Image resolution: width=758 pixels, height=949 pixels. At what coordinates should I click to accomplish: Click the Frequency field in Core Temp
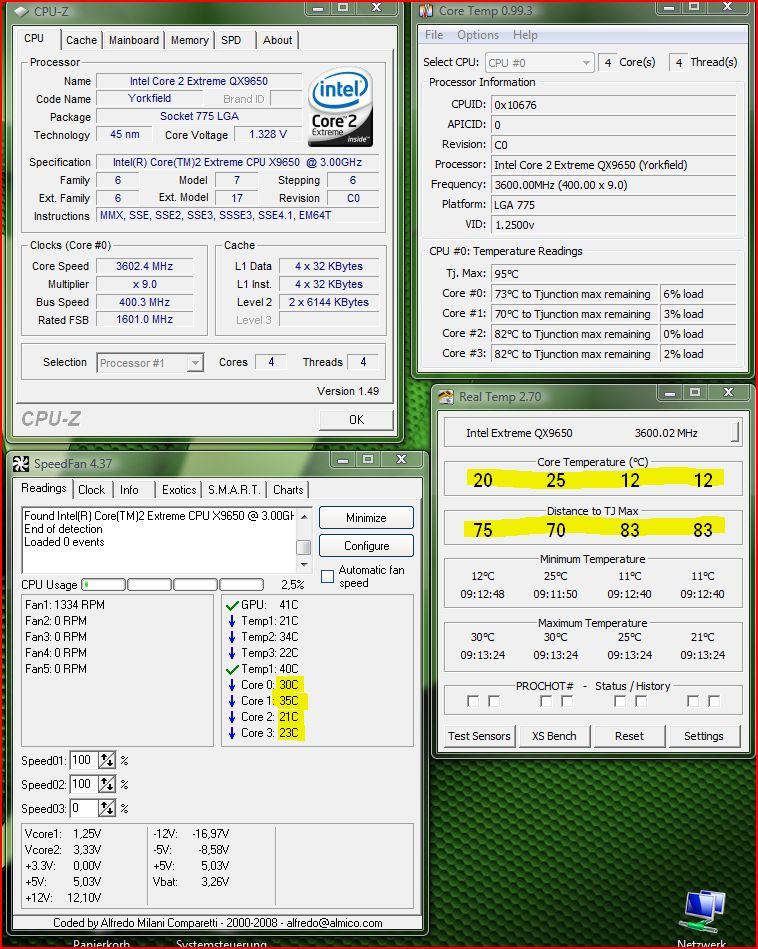[x=614, y=185]
